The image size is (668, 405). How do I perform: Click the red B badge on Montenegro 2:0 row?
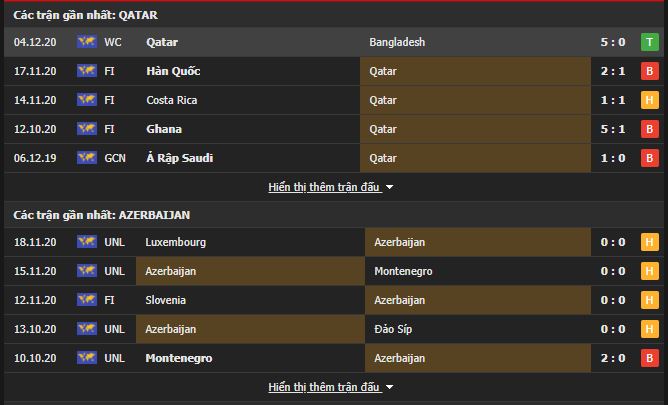point(650,358)
